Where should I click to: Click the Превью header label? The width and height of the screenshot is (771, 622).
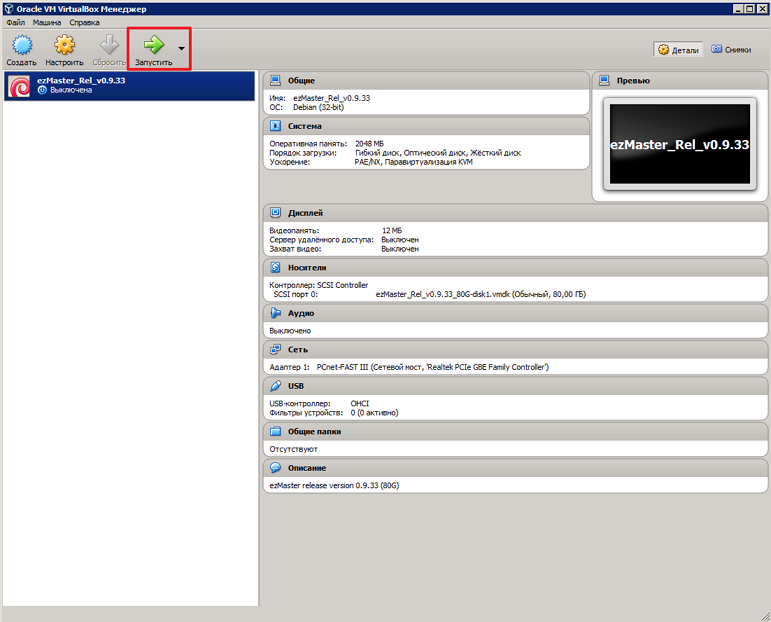633,81
